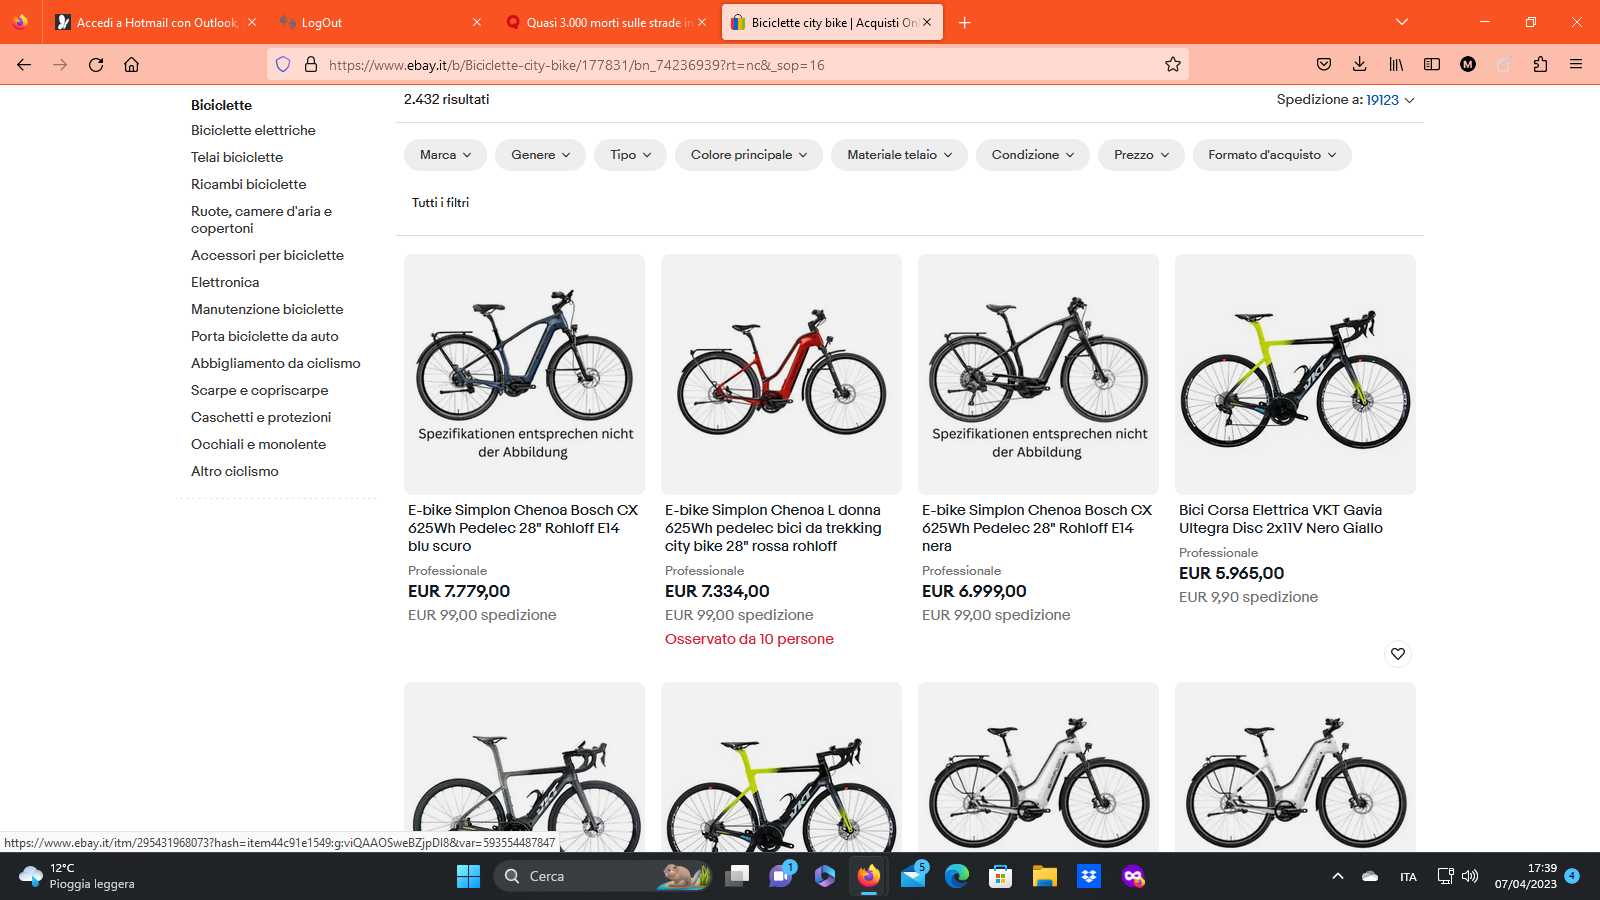1600x900 pixels.
Task: Reload the page with the refresh button
Action: pyautogui.click(x=96, y=65)
